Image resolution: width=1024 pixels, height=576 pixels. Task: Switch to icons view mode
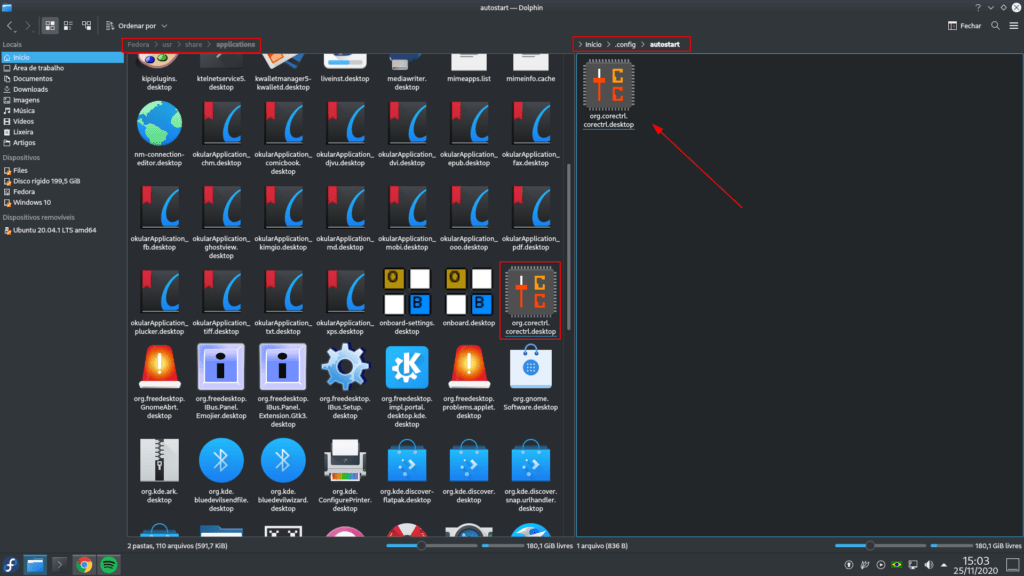pyautogui.click(x=49, y=25)
